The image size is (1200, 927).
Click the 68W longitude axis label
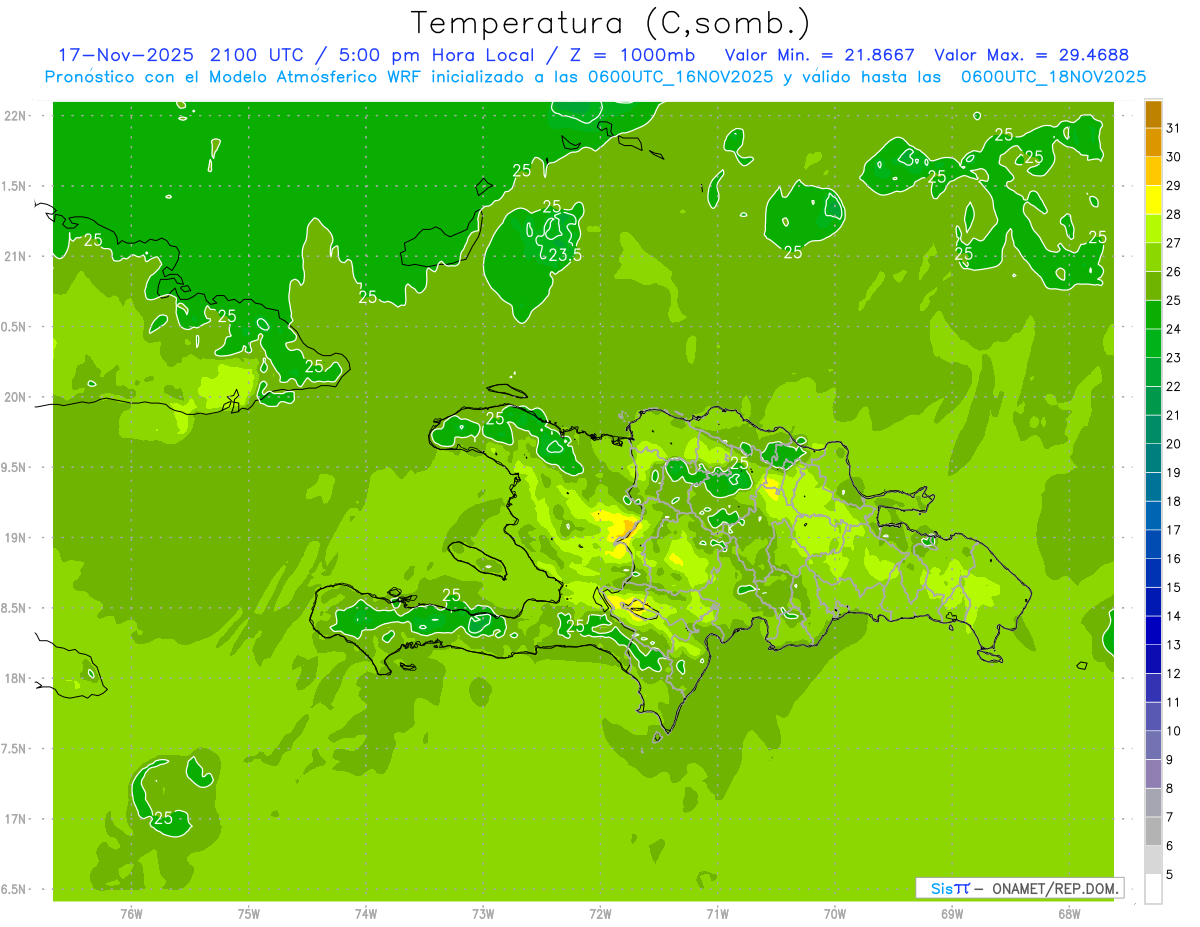[x=1068, y=913]
